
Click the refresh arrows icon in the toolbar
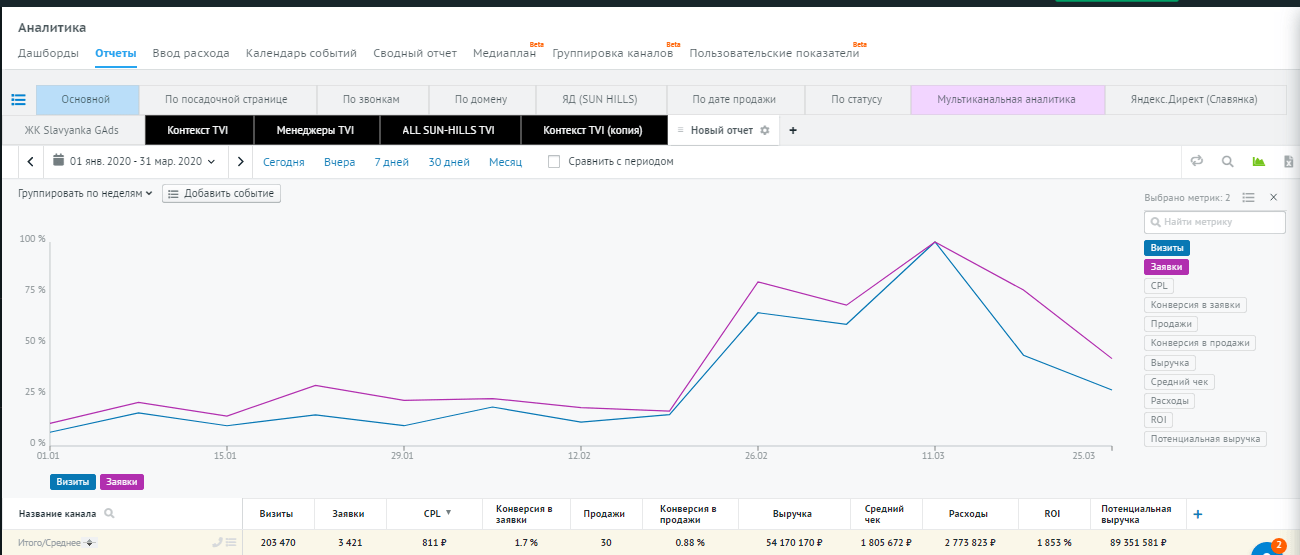(1196, 161)
